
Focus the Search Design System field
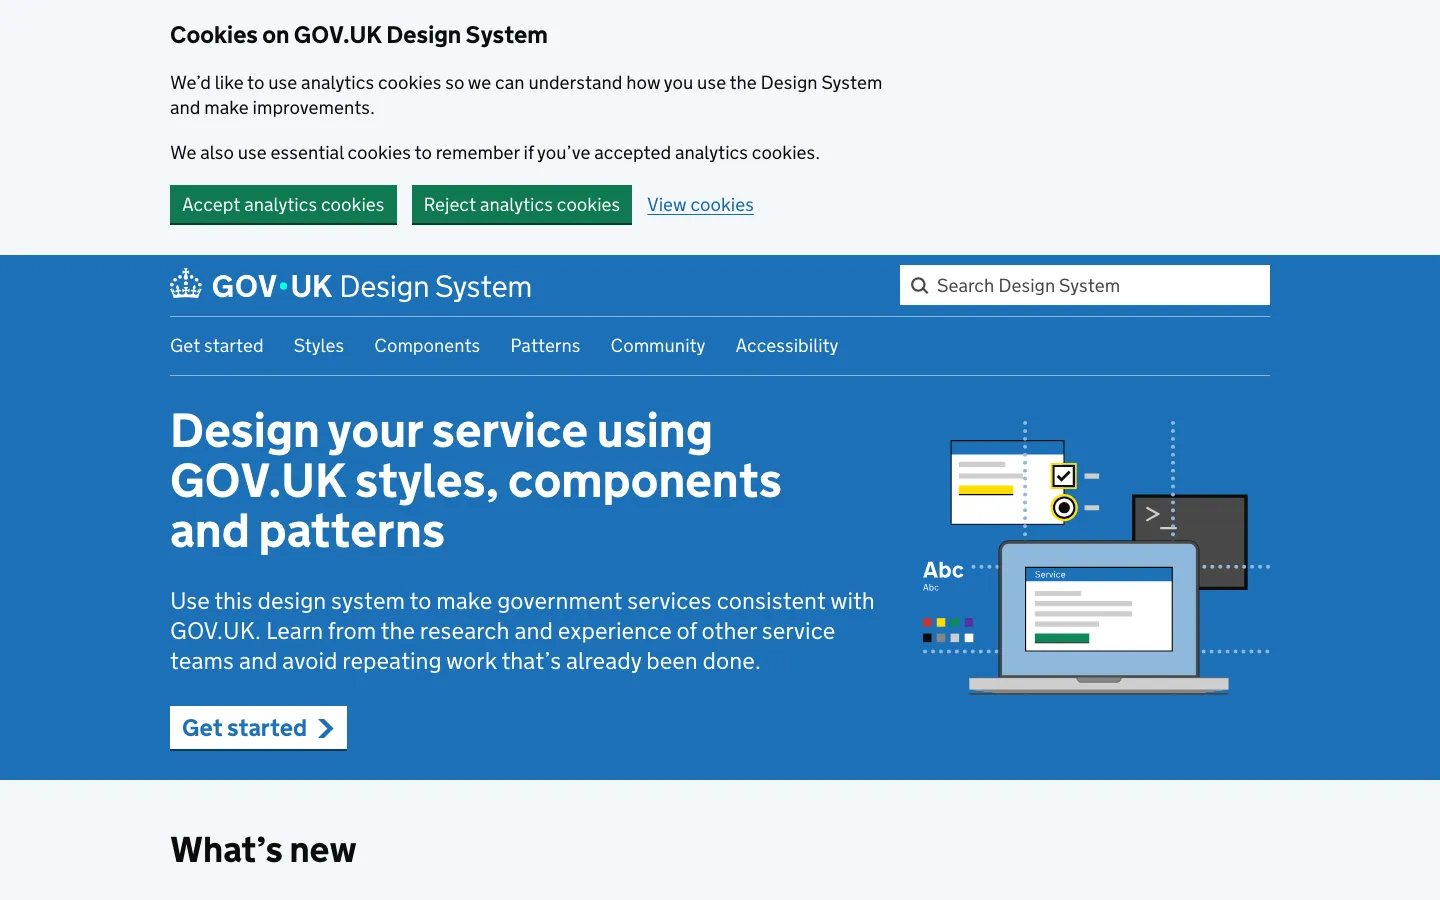click(x=1085, y=285)
